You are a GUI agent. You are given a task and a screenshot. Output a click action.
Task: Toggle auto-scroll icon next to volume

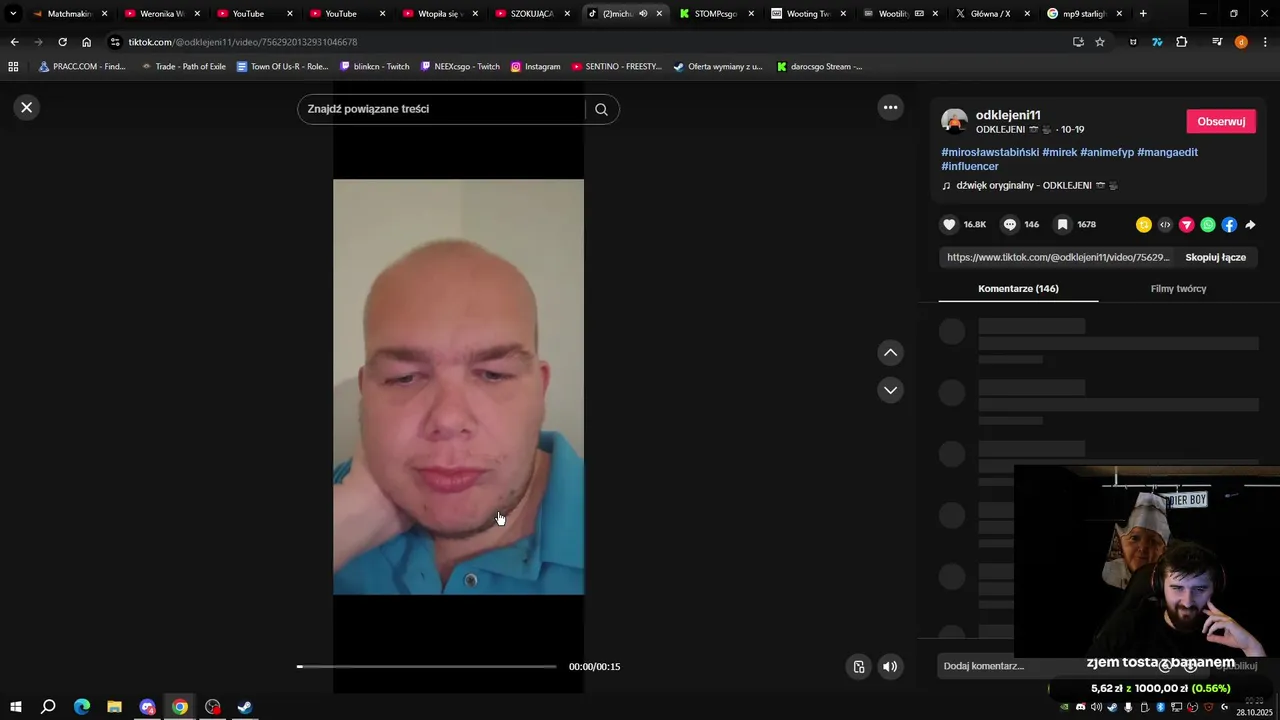coord(858,667)
